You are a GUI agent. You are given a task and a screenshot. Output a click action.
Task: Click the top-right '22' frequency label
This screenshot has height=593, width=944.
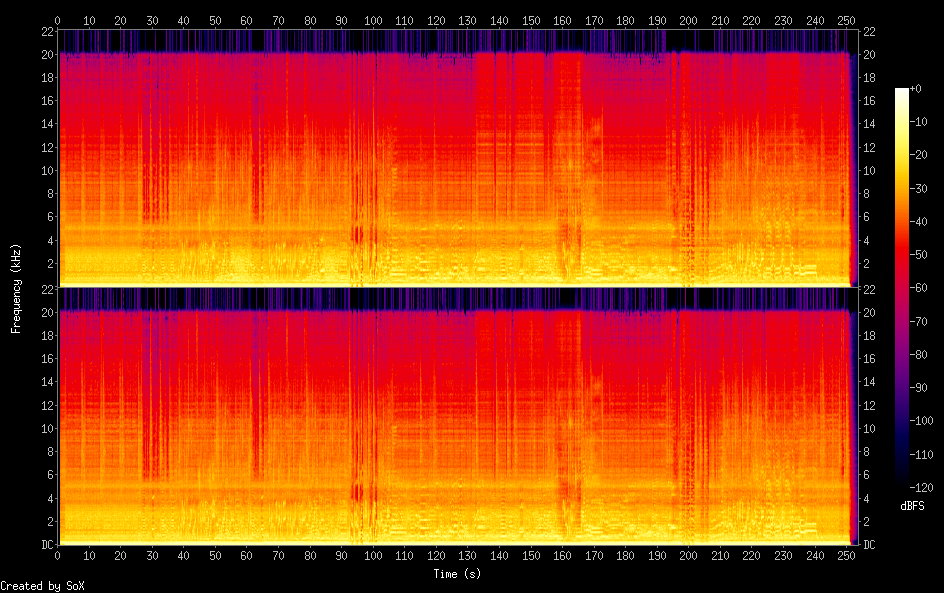point(870,31)
